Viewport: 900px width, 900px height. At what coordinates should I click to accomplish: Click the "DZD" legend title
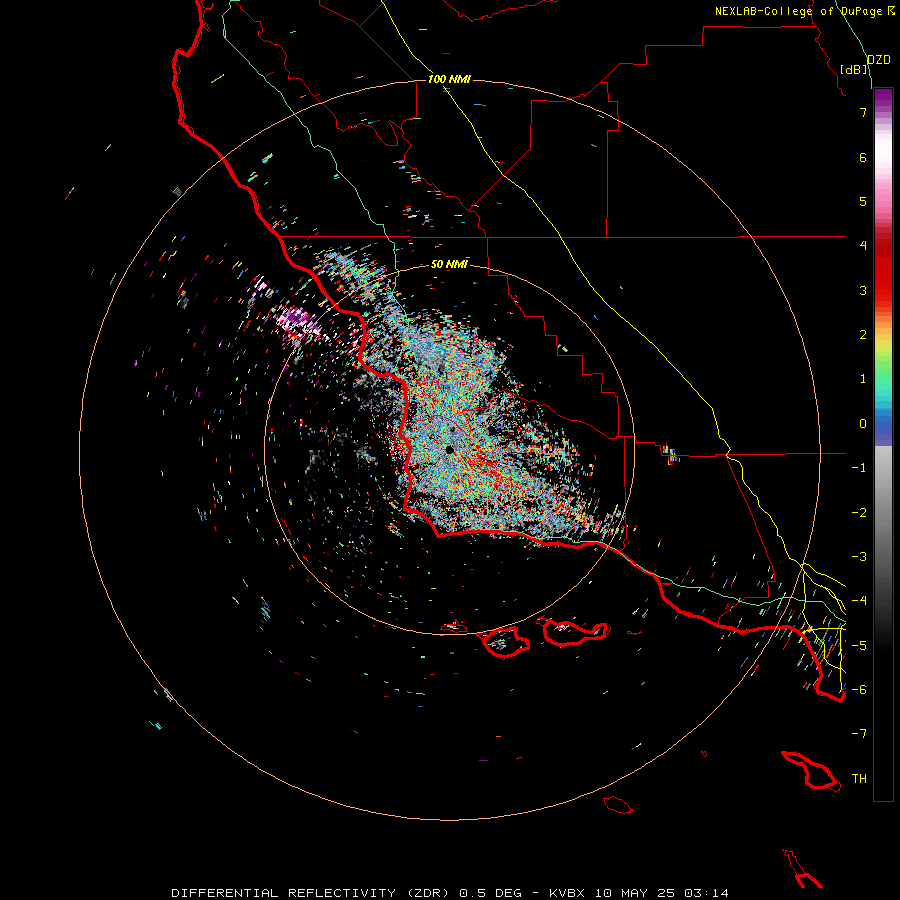878,60
